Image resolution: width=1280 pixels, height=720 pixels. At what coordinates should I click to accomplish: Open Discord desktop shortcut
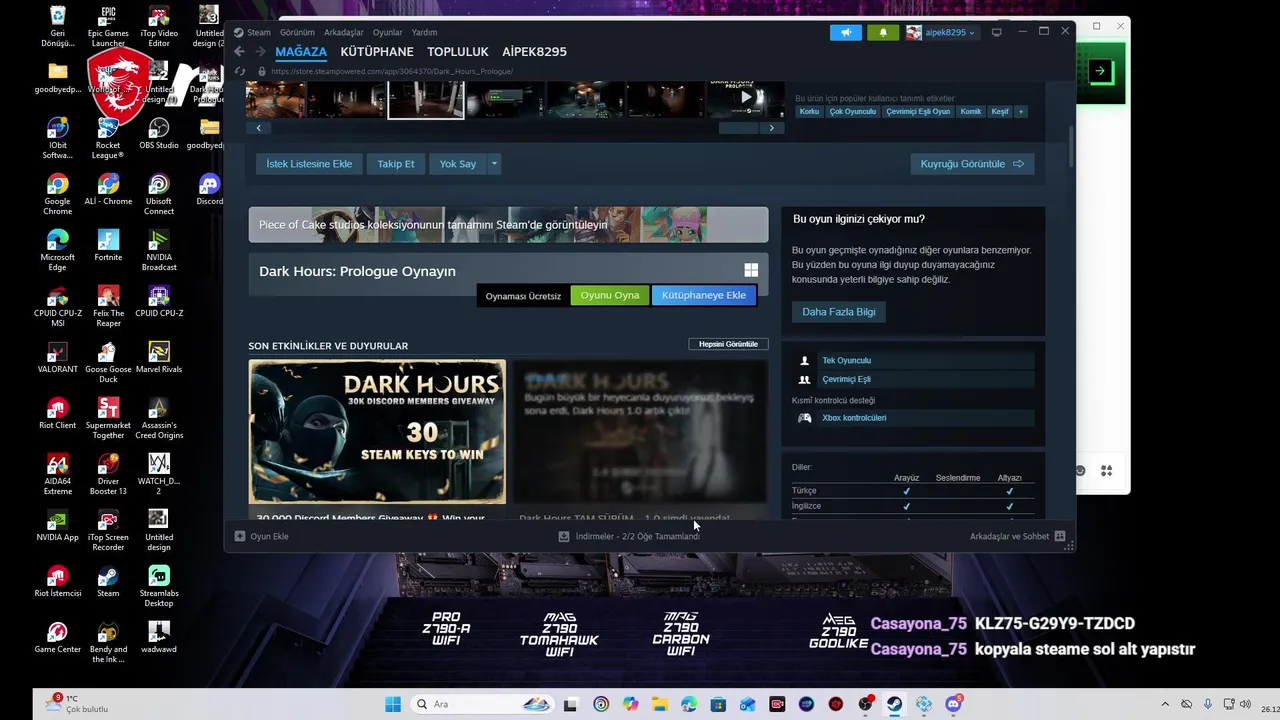click(209, 189)
